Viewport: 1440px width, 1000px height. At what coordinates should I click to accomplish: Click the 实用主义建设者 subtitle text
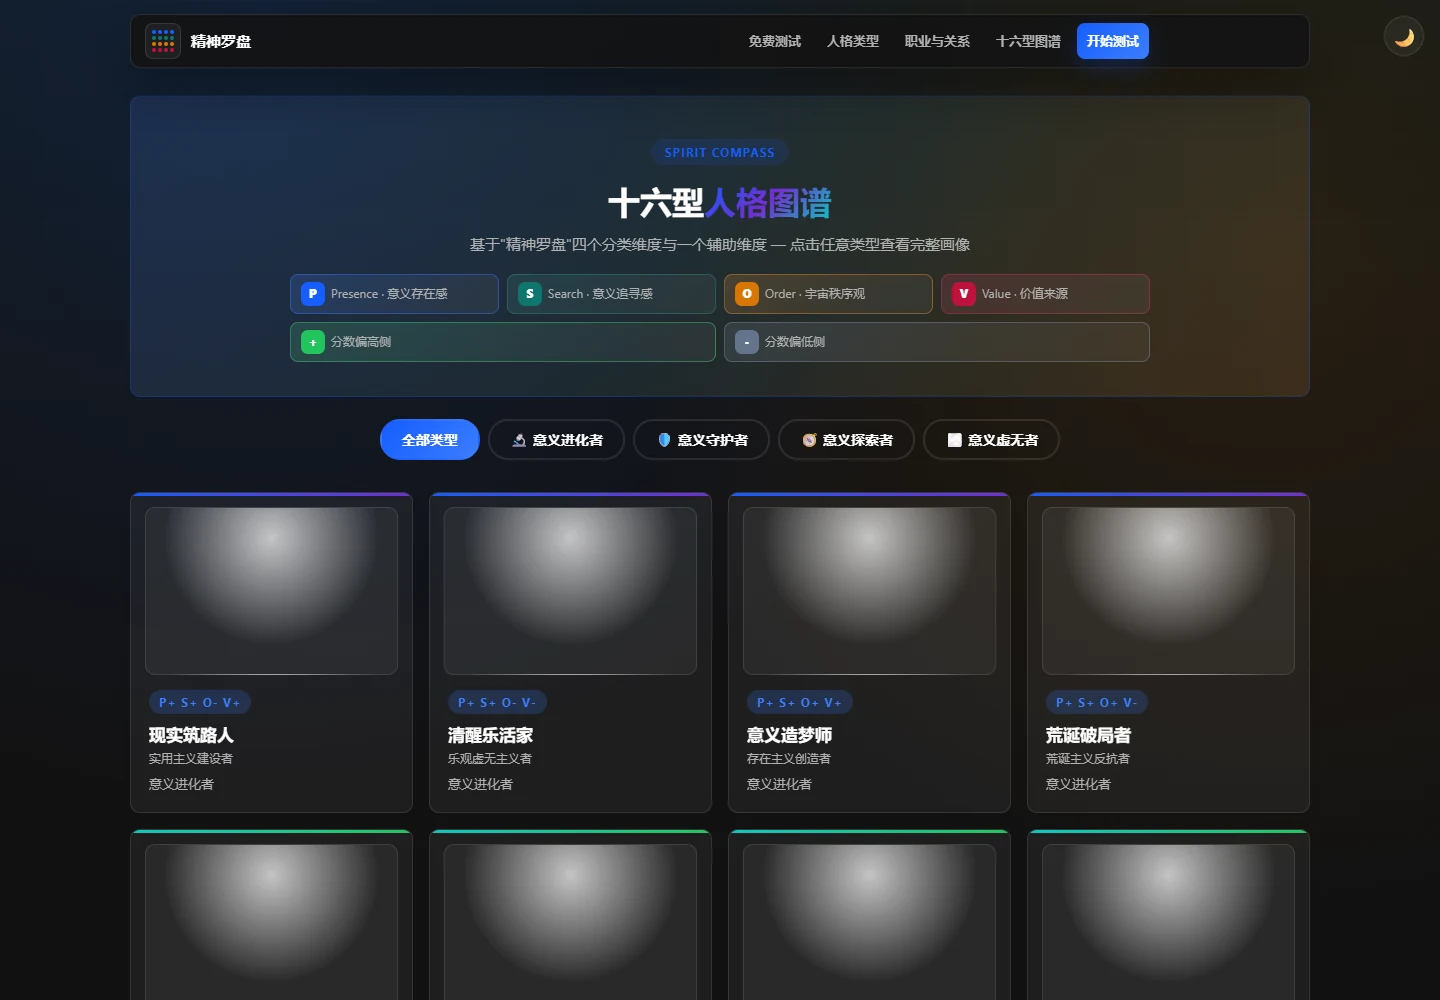pos(191,759)
